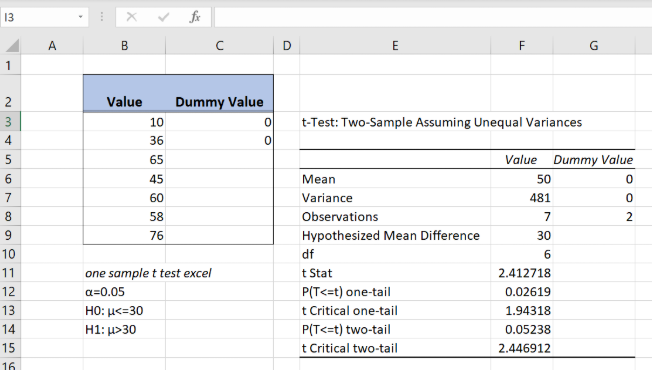The image size is (652, 370).
Task: Select cell containing 76
Action: (x=124, y=235)
